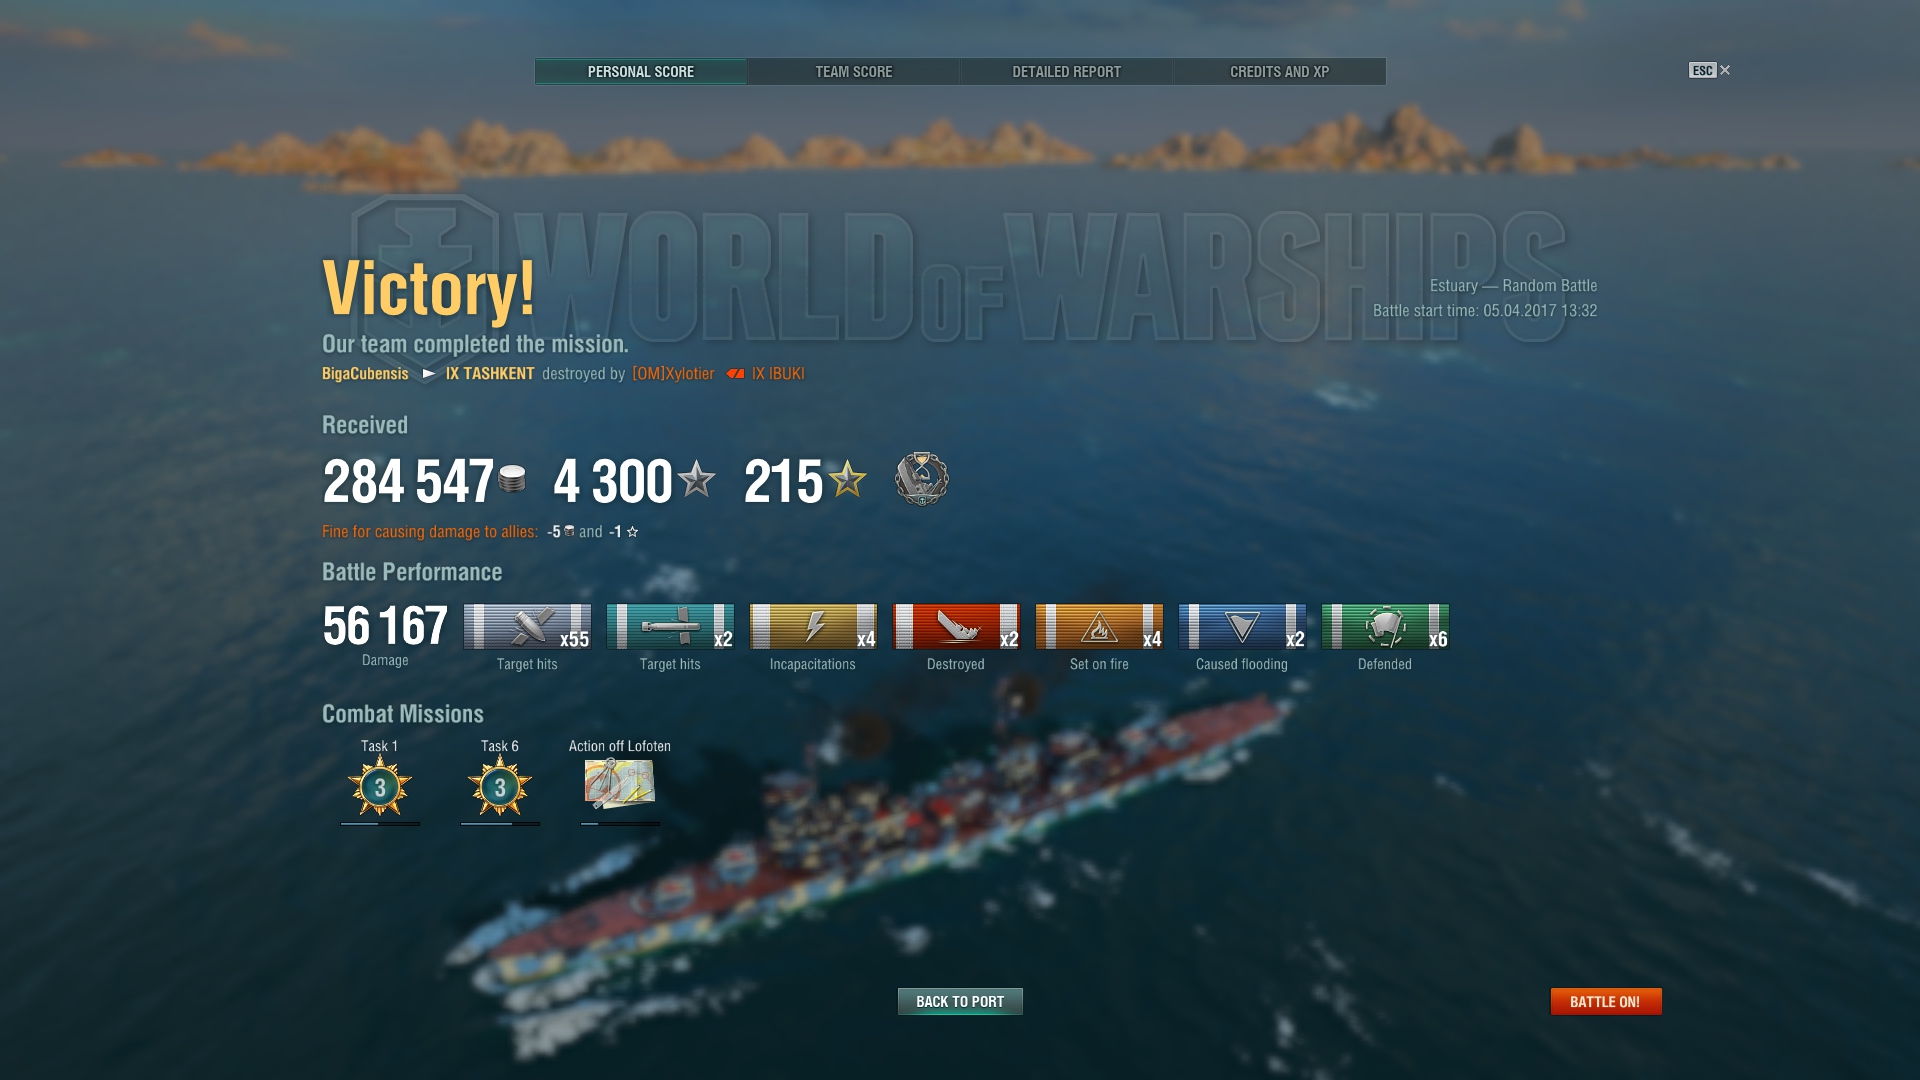Click the silver credits coin icon

coord(512,479)
